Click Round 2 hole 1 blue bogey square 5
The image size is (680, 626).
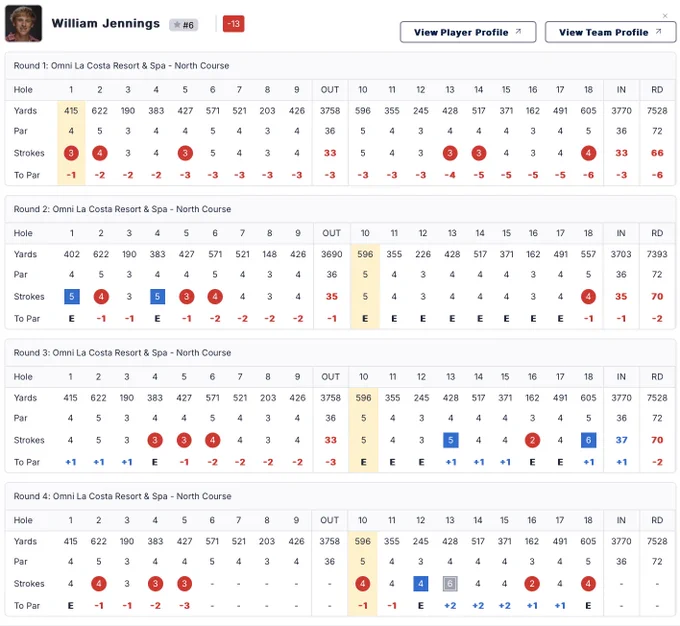pyautogui.click(x=72, y=297)
